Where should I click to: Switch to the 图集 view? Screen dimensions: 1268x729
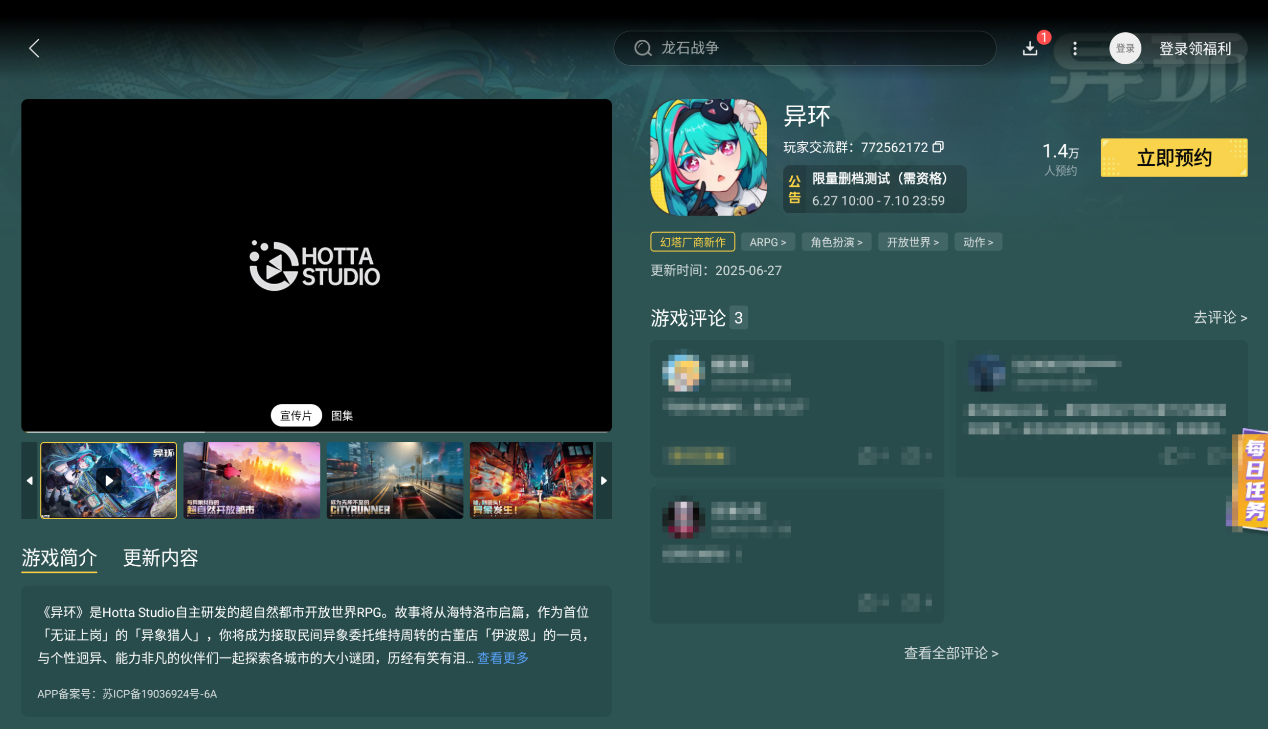pos(341,415)
